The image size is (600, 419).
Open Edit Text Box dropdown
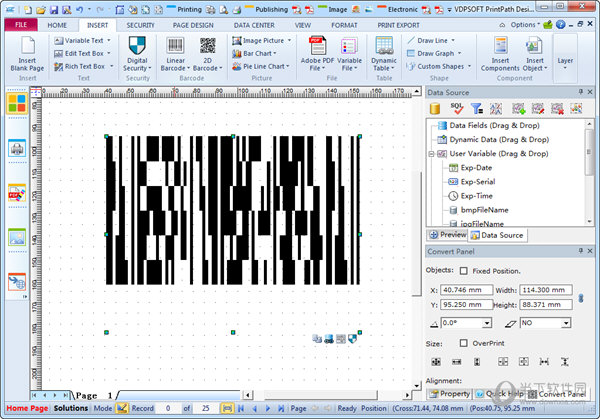click(109, 53)
